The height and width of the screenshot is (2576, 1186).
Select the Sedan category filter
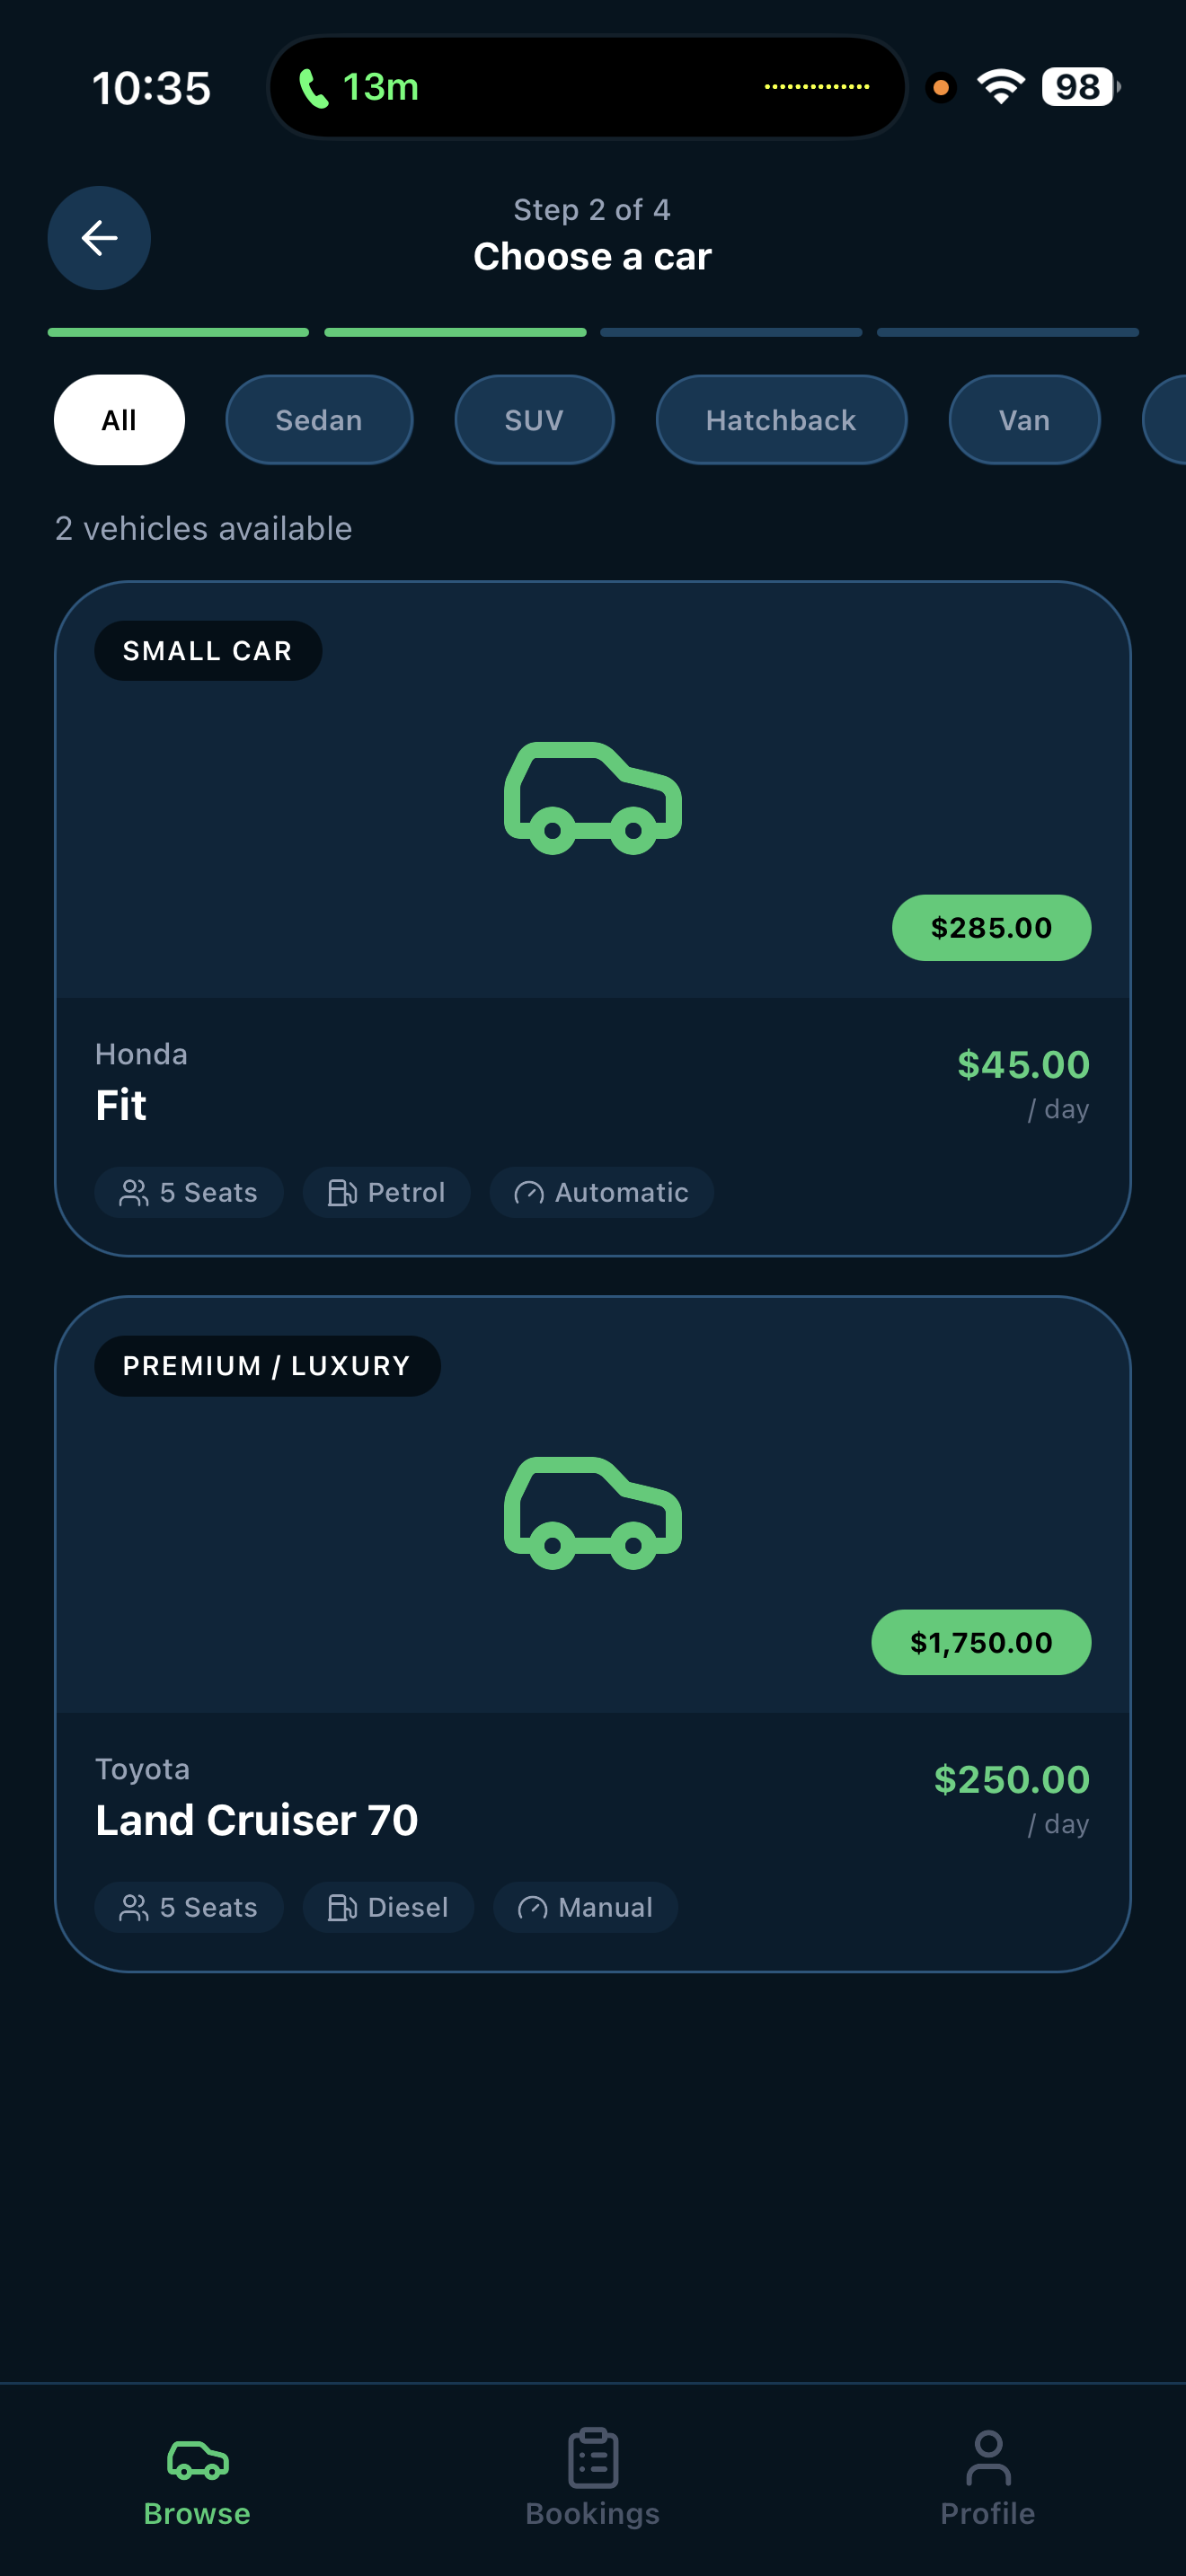tap(318, 420)
